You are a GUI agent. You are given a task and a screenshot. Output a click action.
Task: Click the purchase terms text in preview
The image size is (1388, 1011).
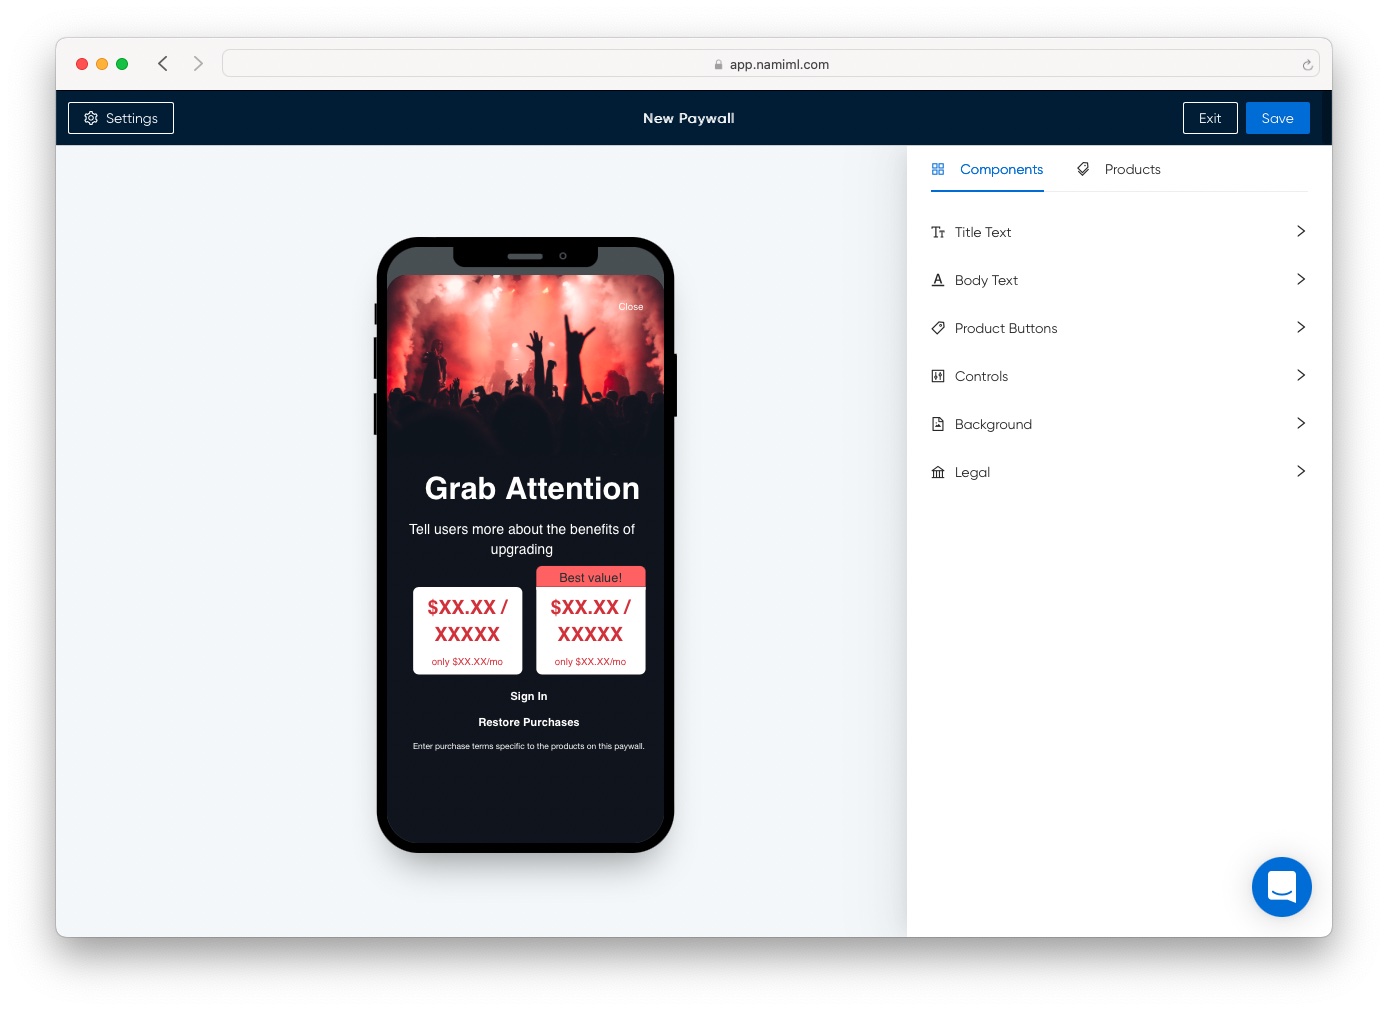[529, 746]
